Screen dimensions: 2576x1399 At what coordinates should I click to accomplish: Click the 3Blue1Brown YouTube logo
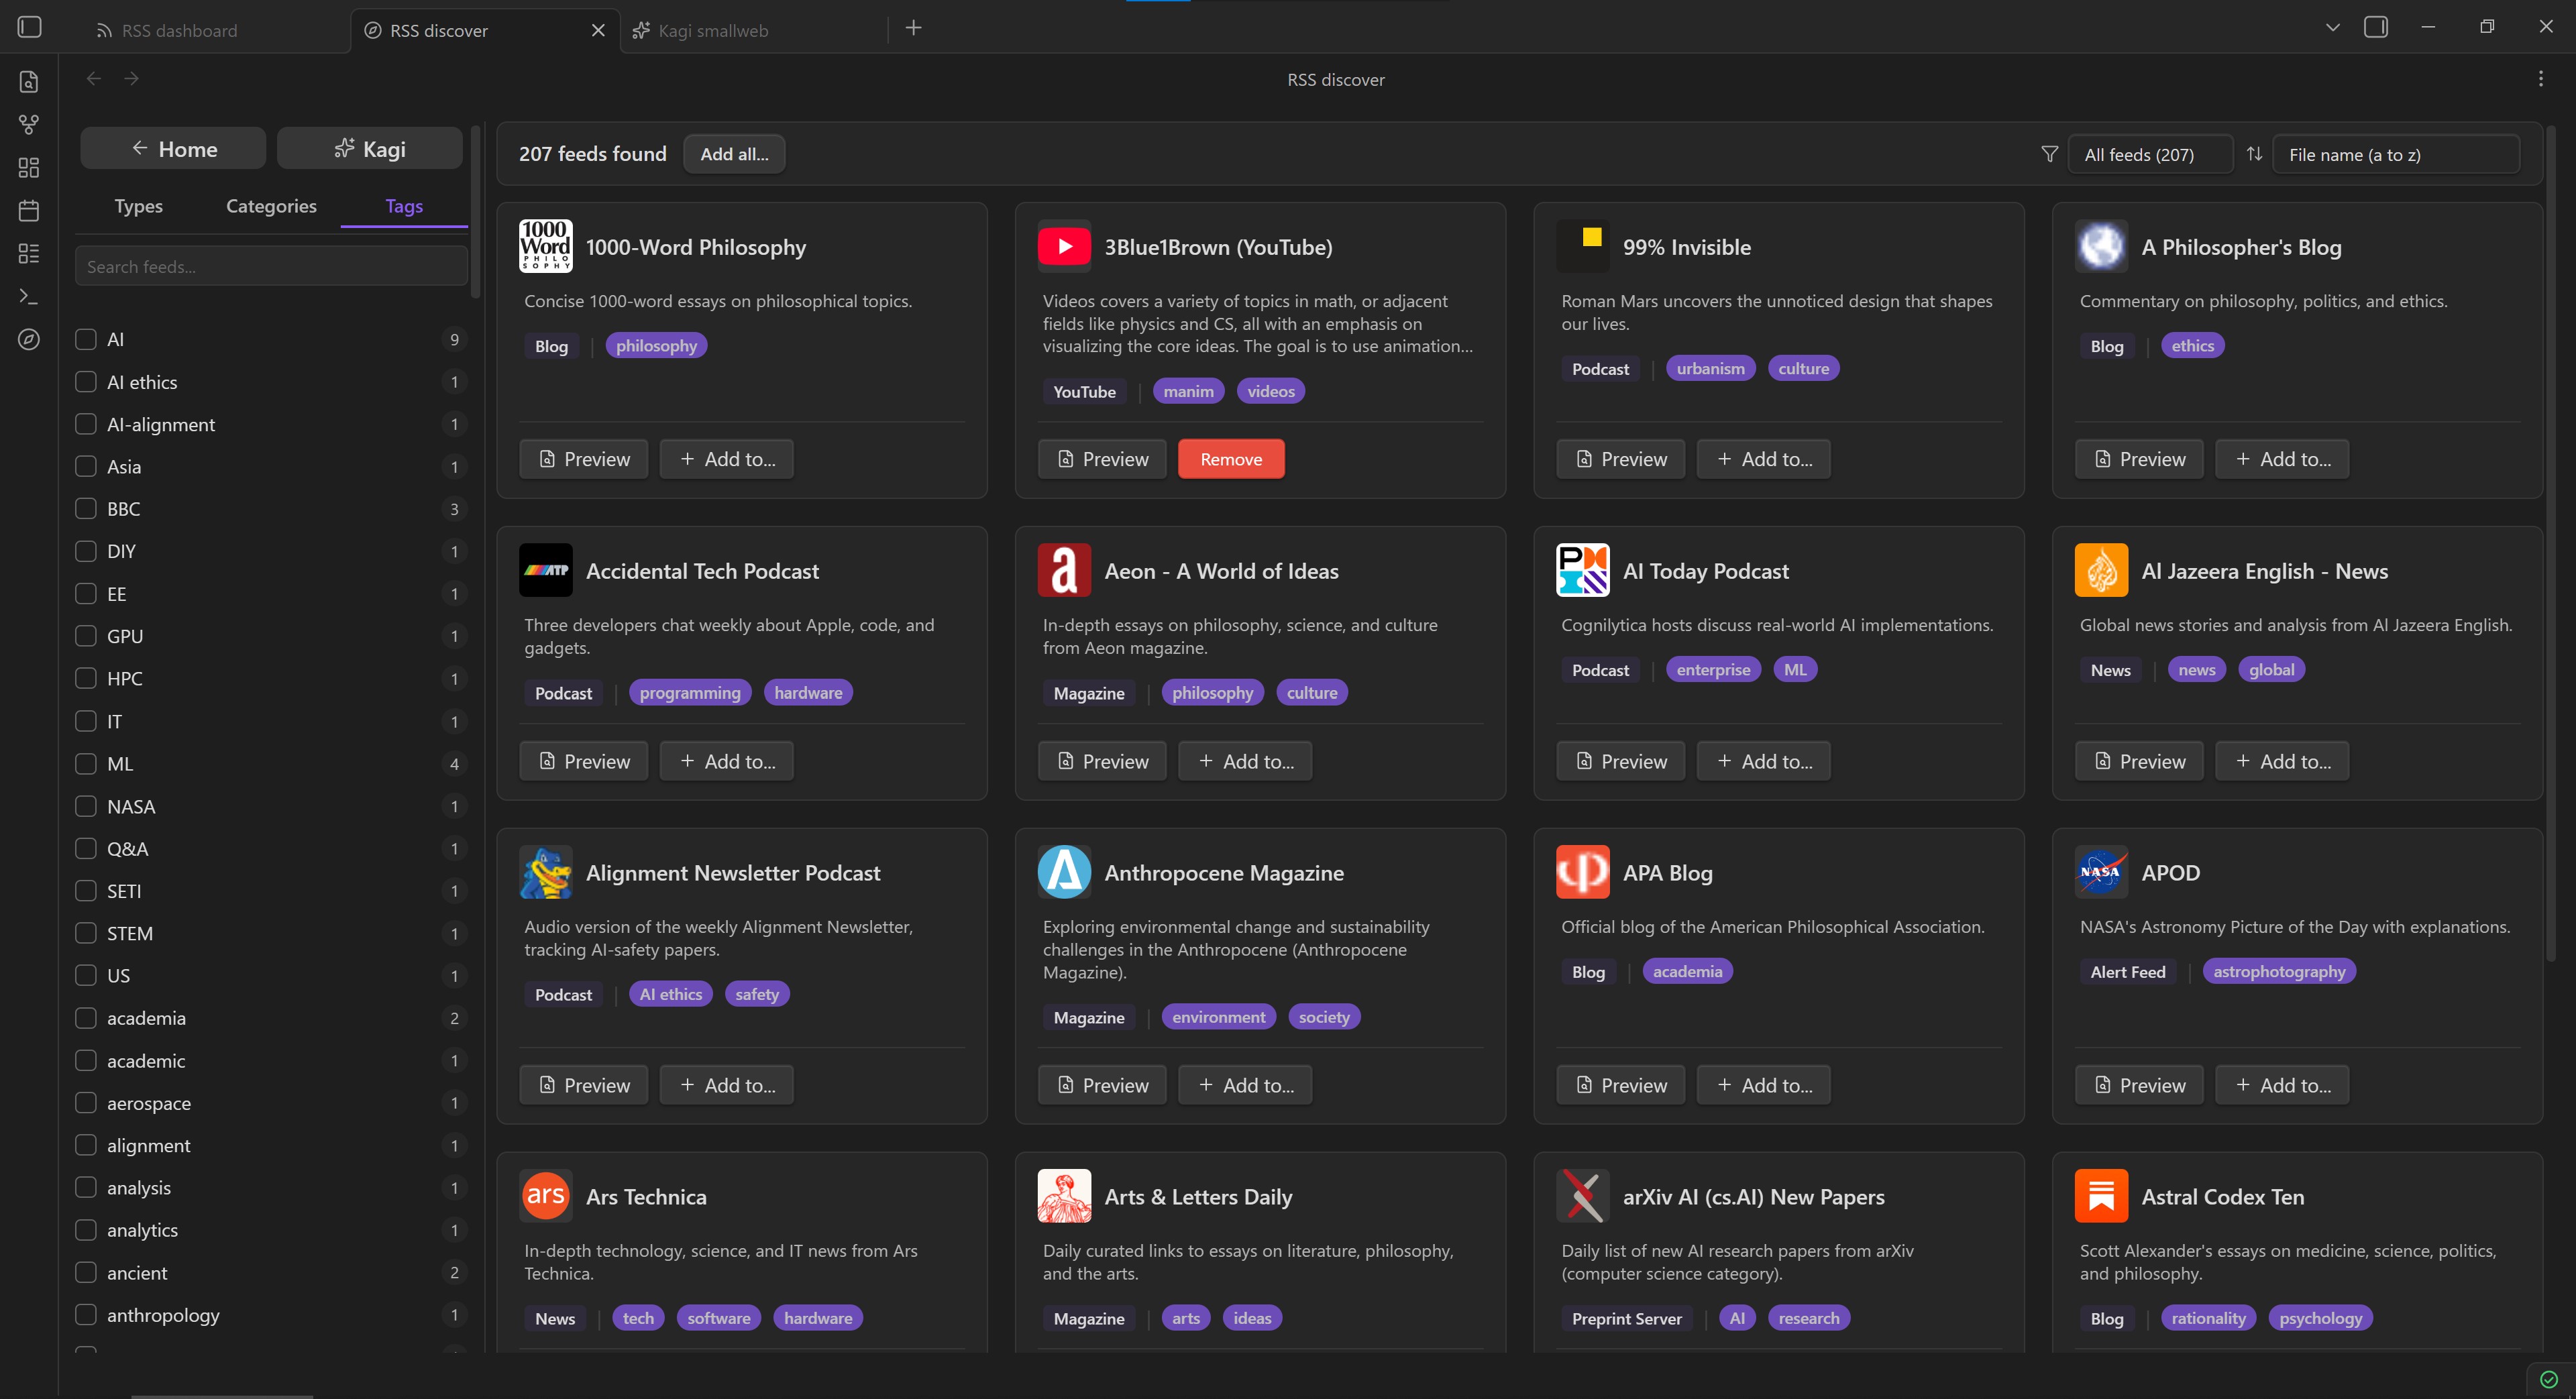1064,246
